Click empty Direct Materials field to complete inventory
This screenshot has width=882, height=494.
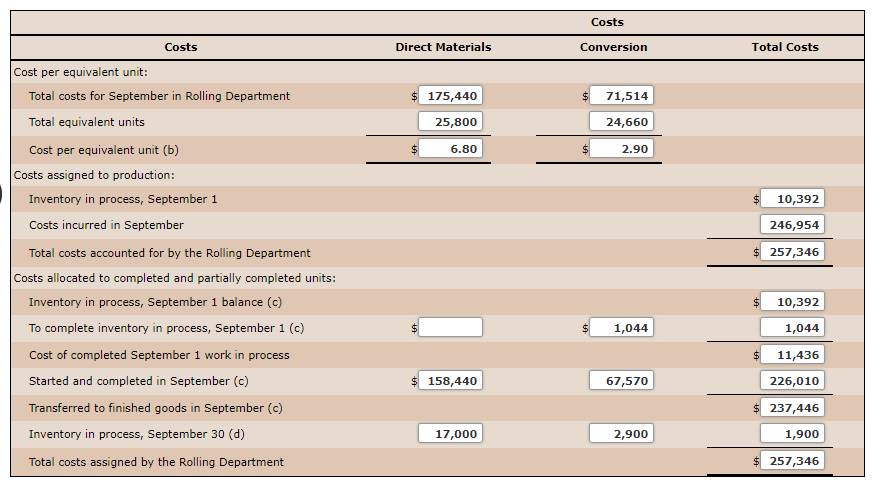click(450, 327)
